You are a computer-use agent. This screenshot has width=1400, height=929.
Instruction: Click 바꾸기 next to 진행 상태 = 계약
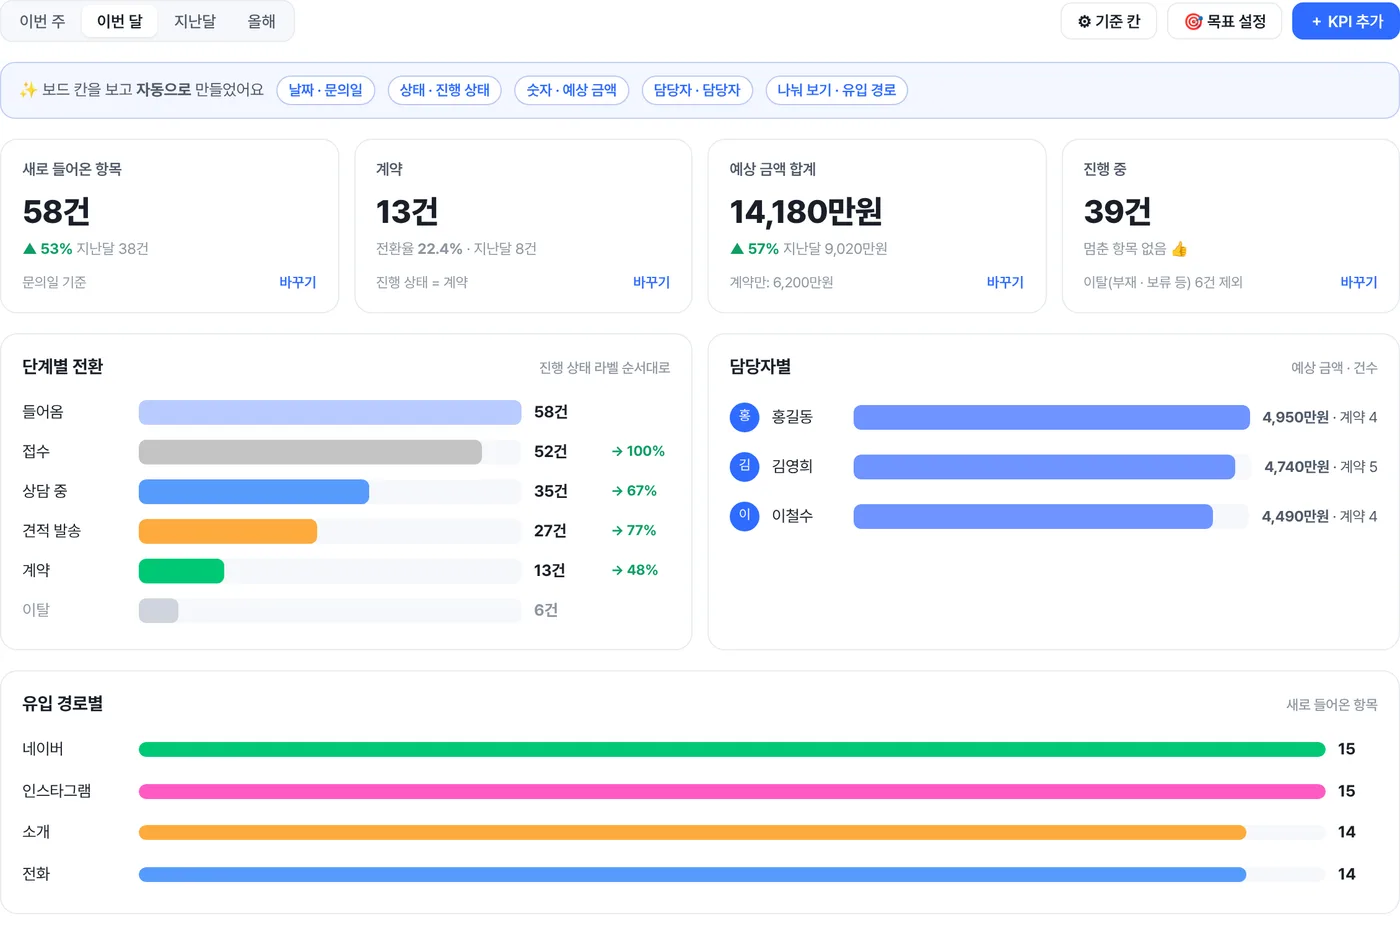tap(652, 283)
